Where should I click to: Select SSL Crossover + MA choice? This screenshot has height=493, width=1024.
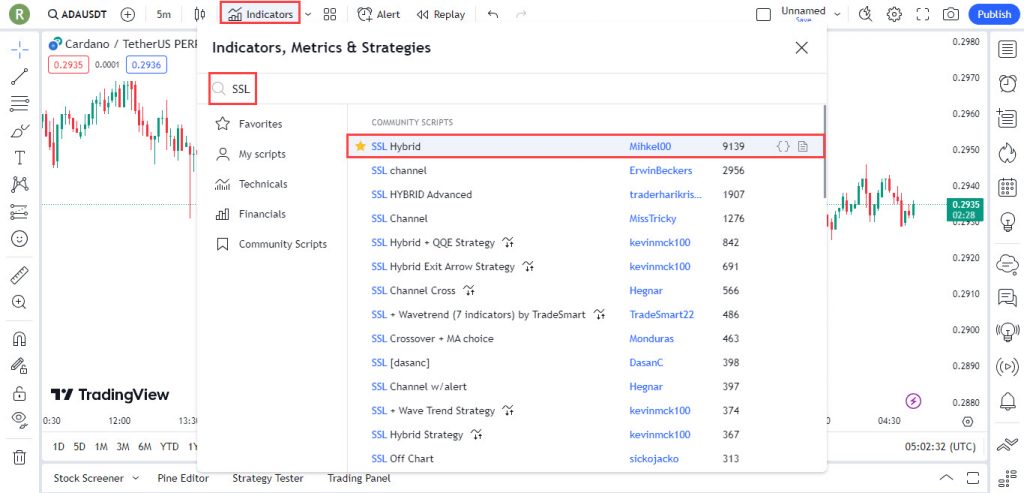pyautogui.click(x=586, y=338)
